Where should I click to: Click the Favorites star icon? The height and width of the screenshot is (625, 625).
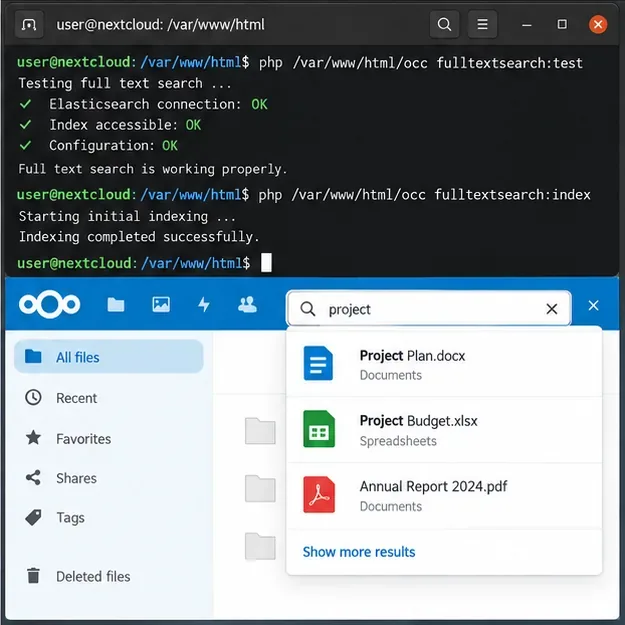tap(33, 438)
